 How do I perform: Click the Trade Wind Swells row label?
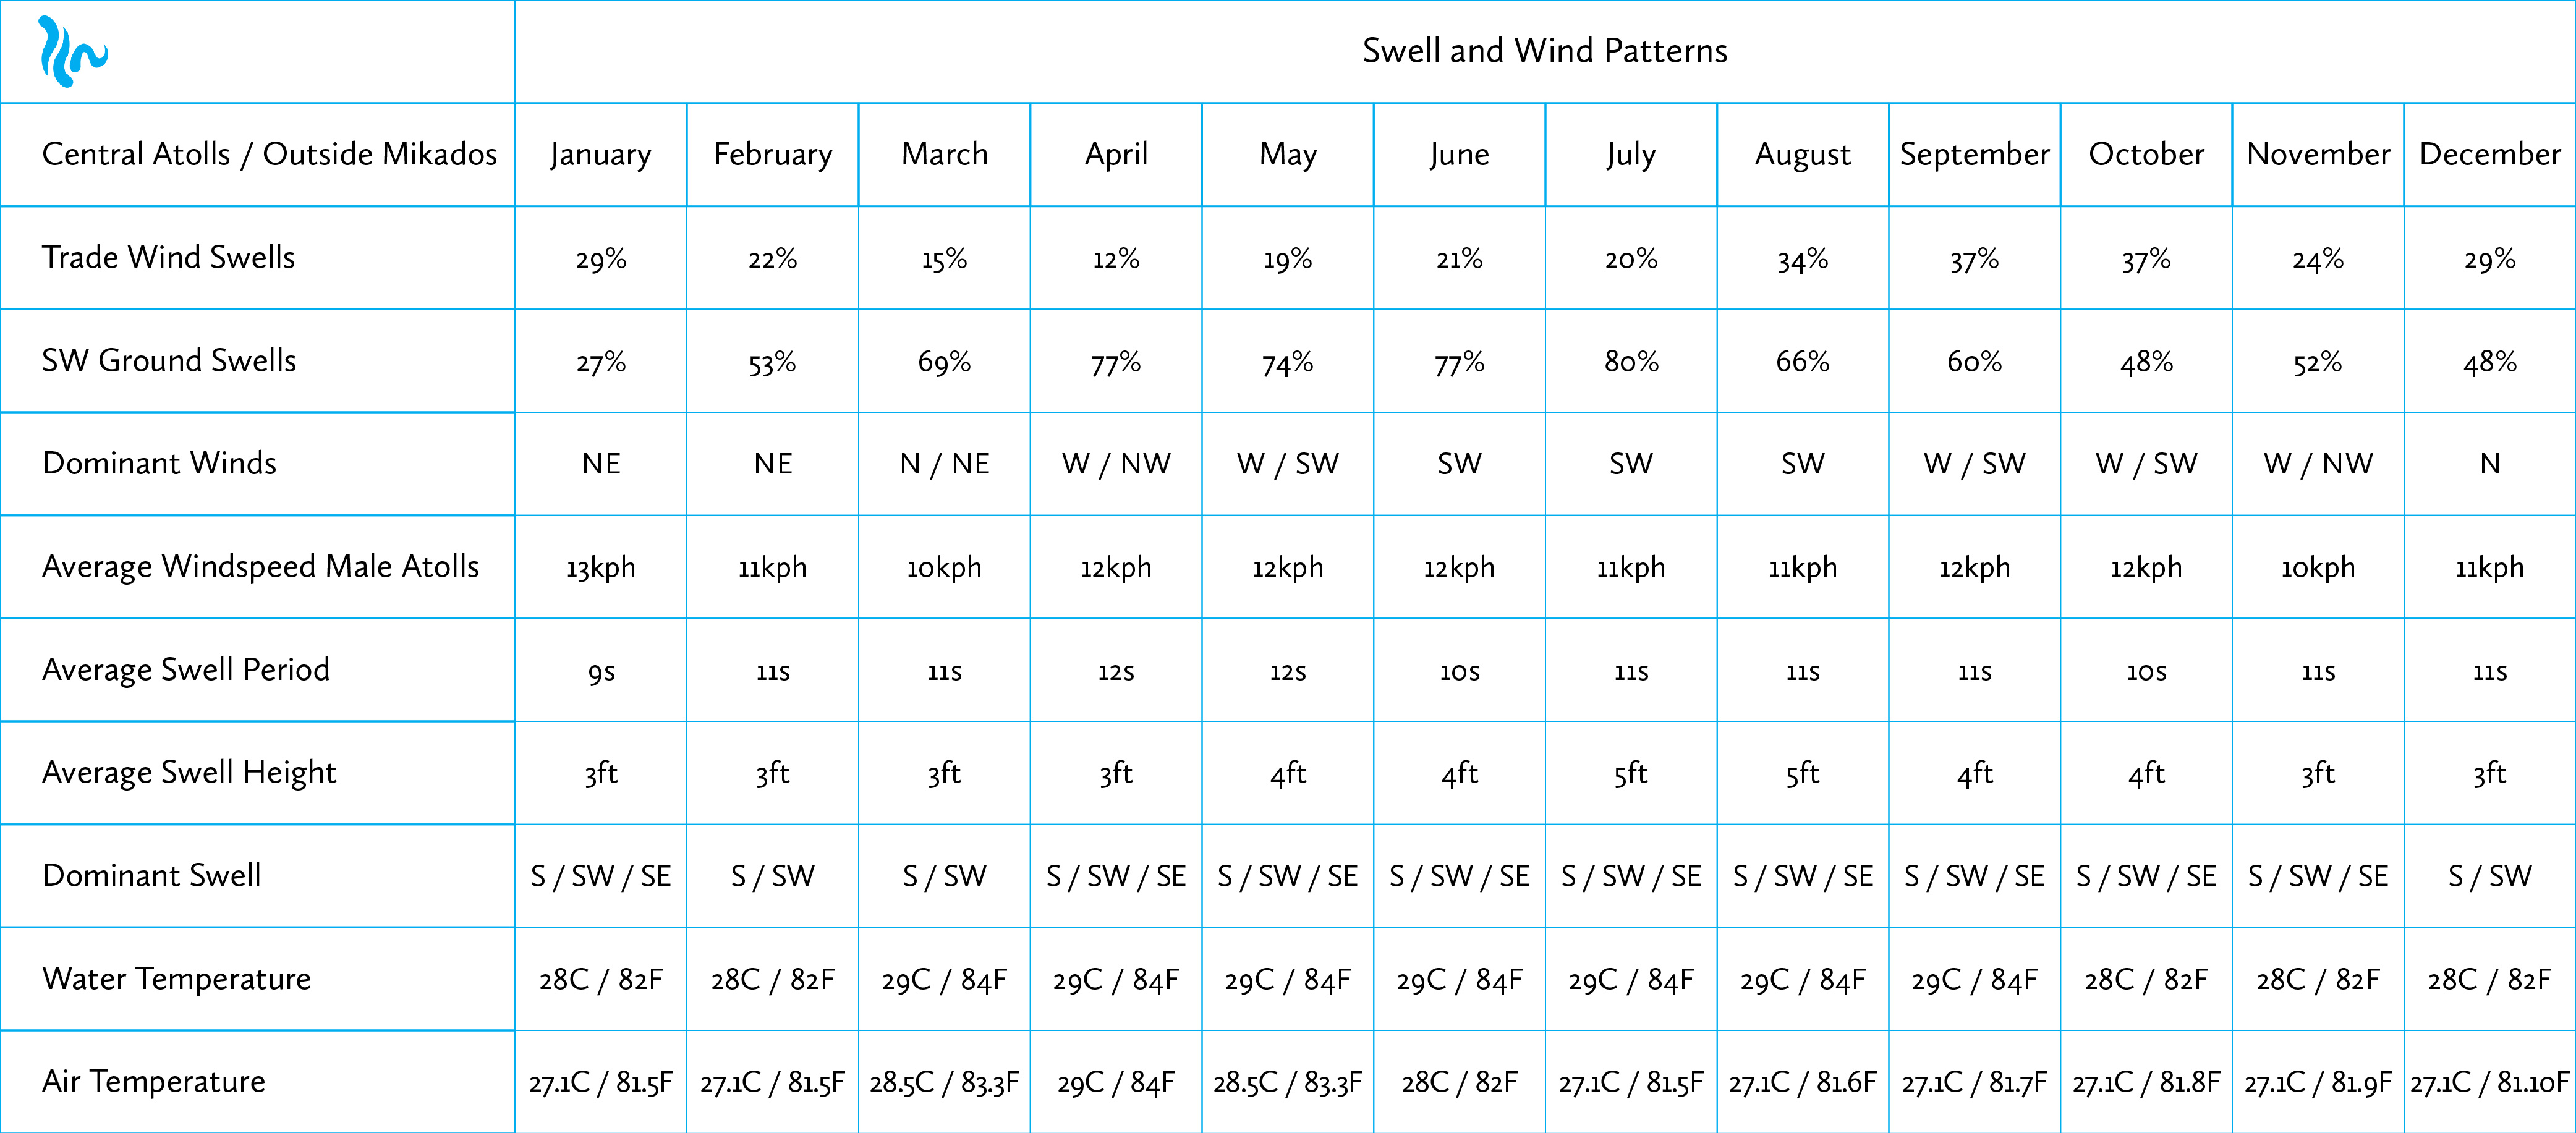pos(168,257)
